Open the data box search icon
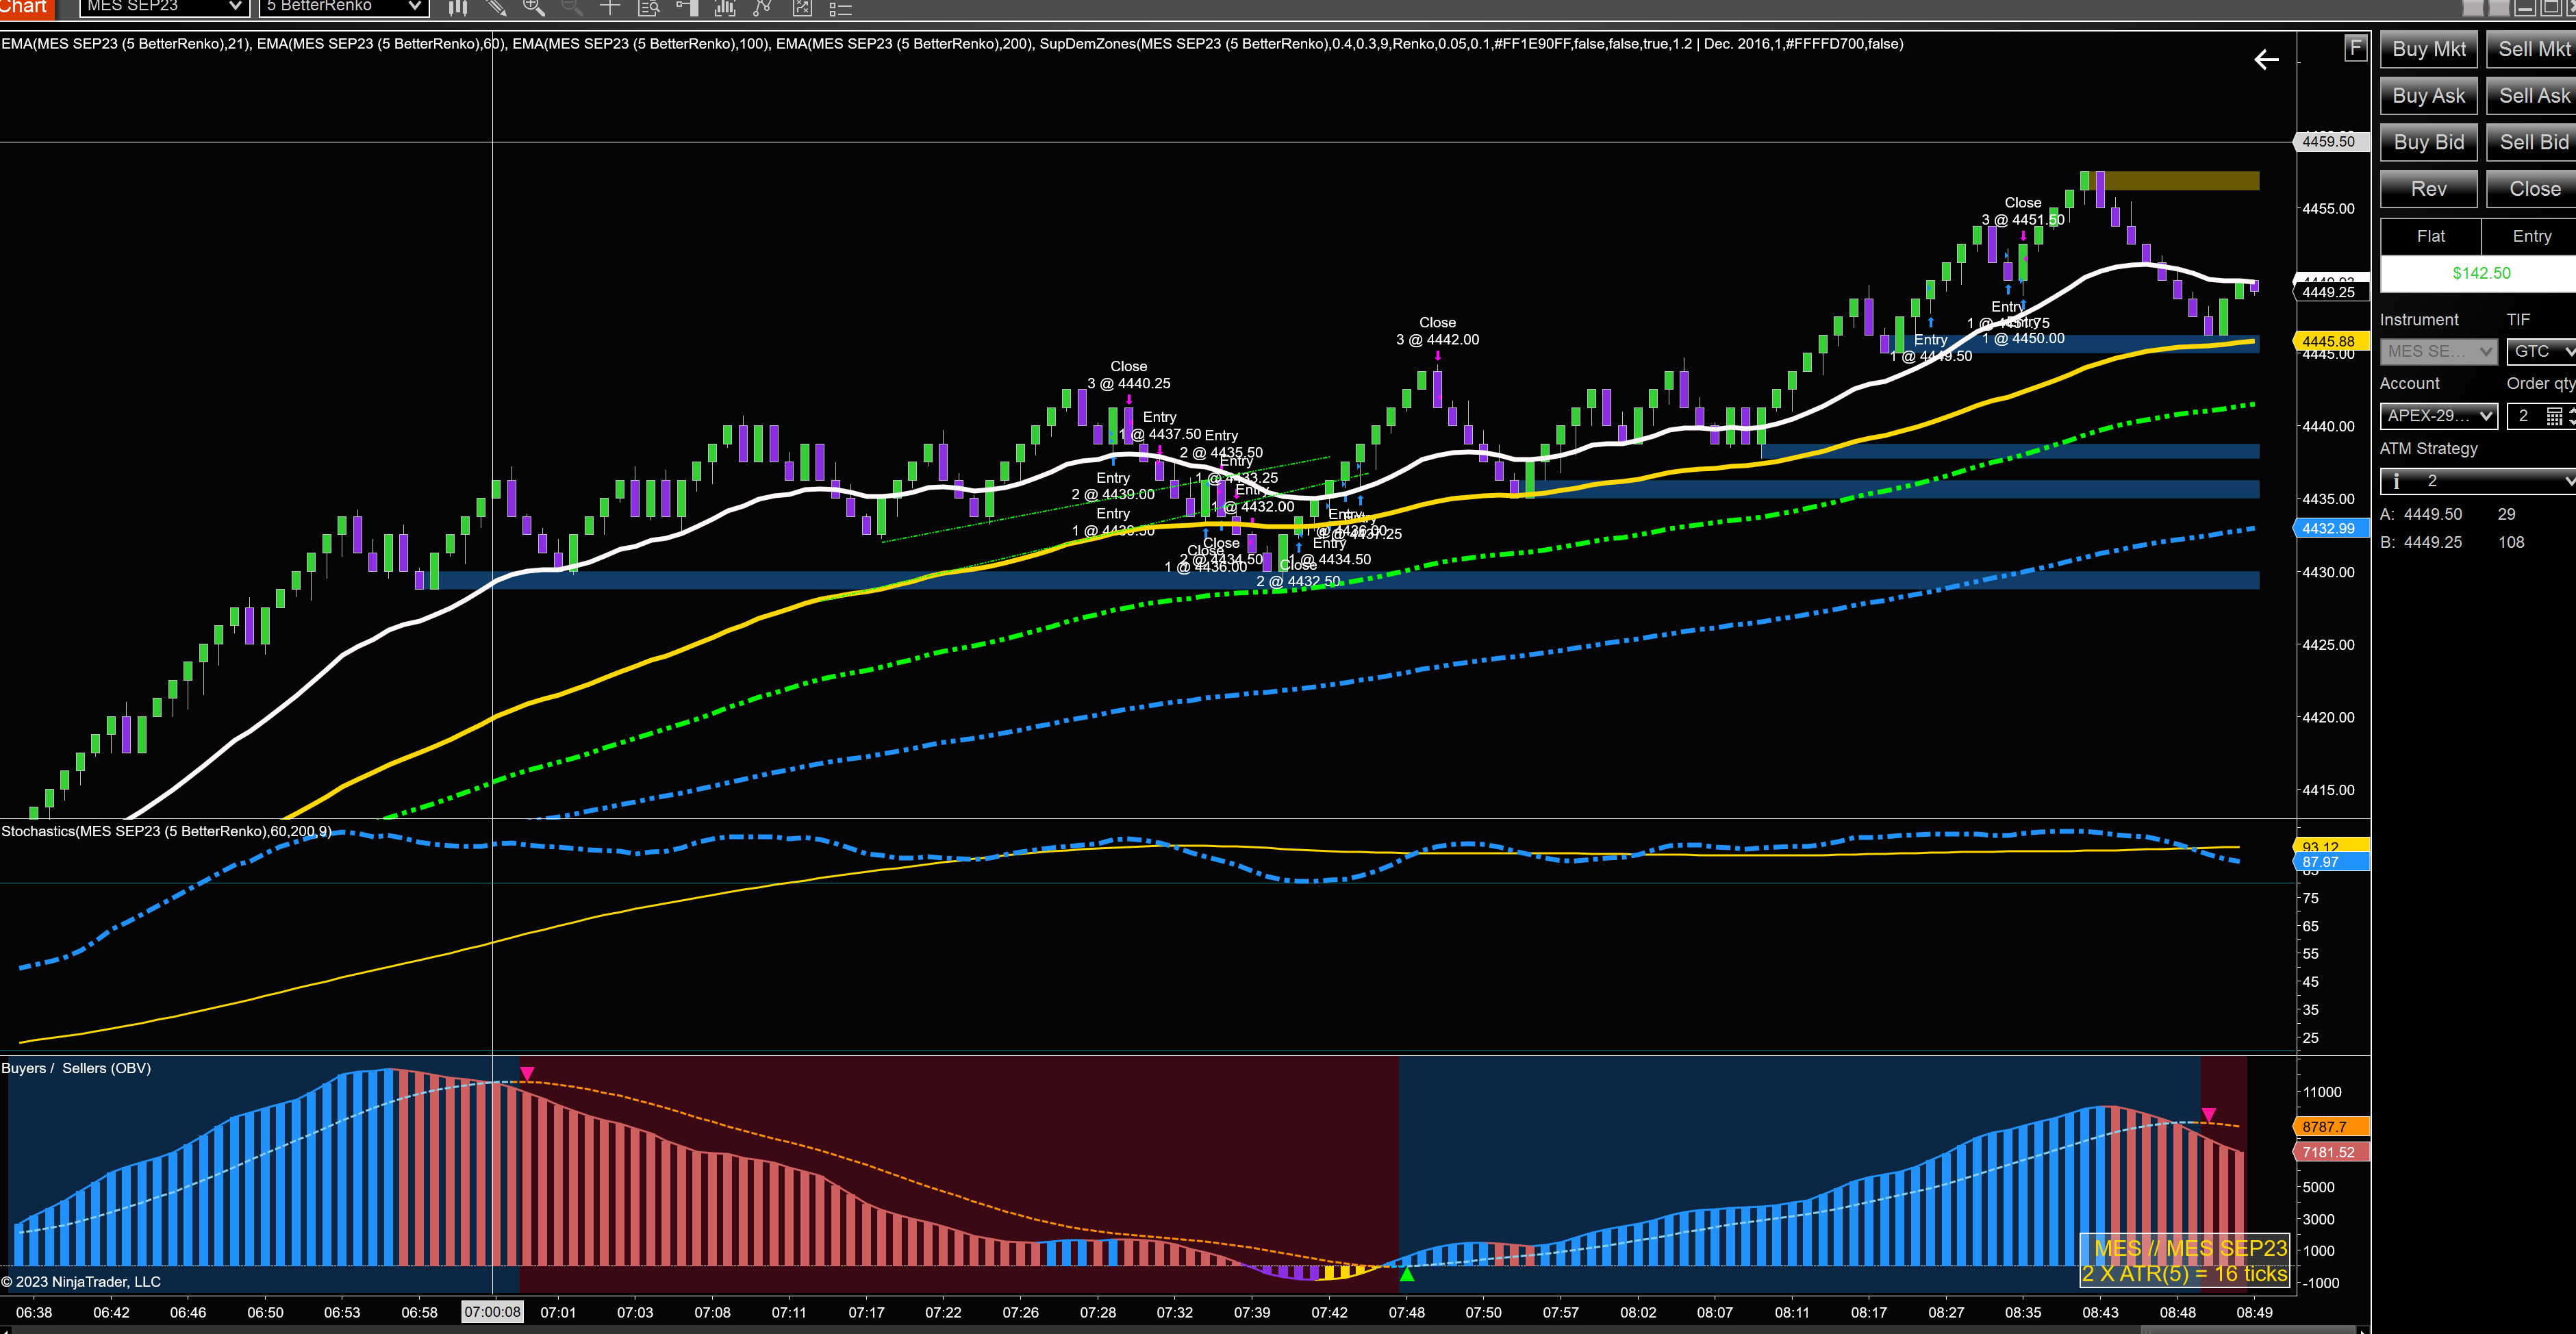Screen dimensions: 2576x1334 649,8
